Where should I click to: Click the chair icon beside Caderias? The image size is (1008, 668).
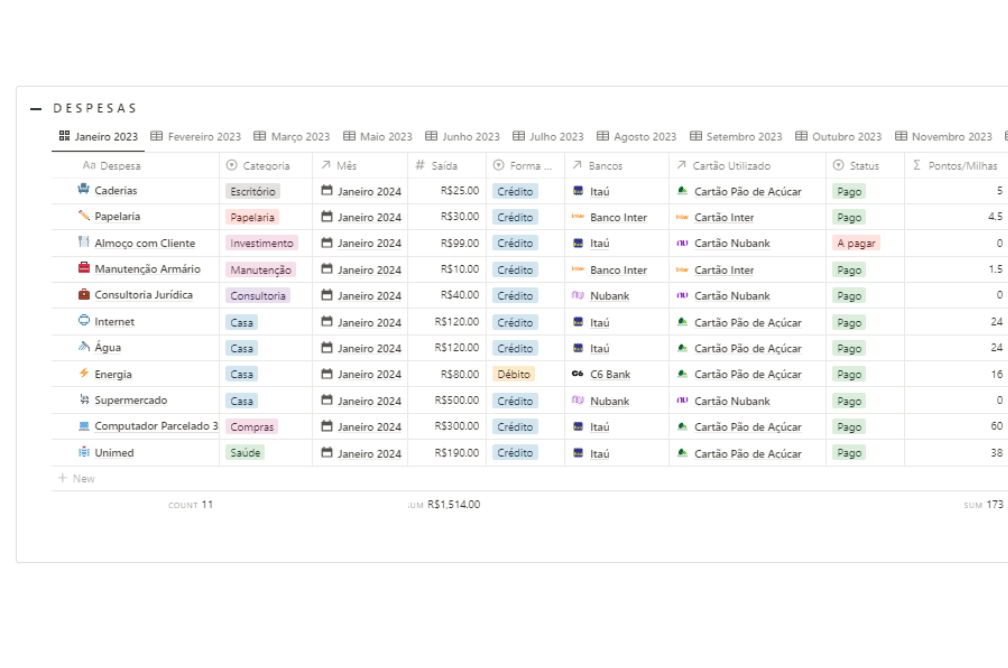tap(84, 190)
